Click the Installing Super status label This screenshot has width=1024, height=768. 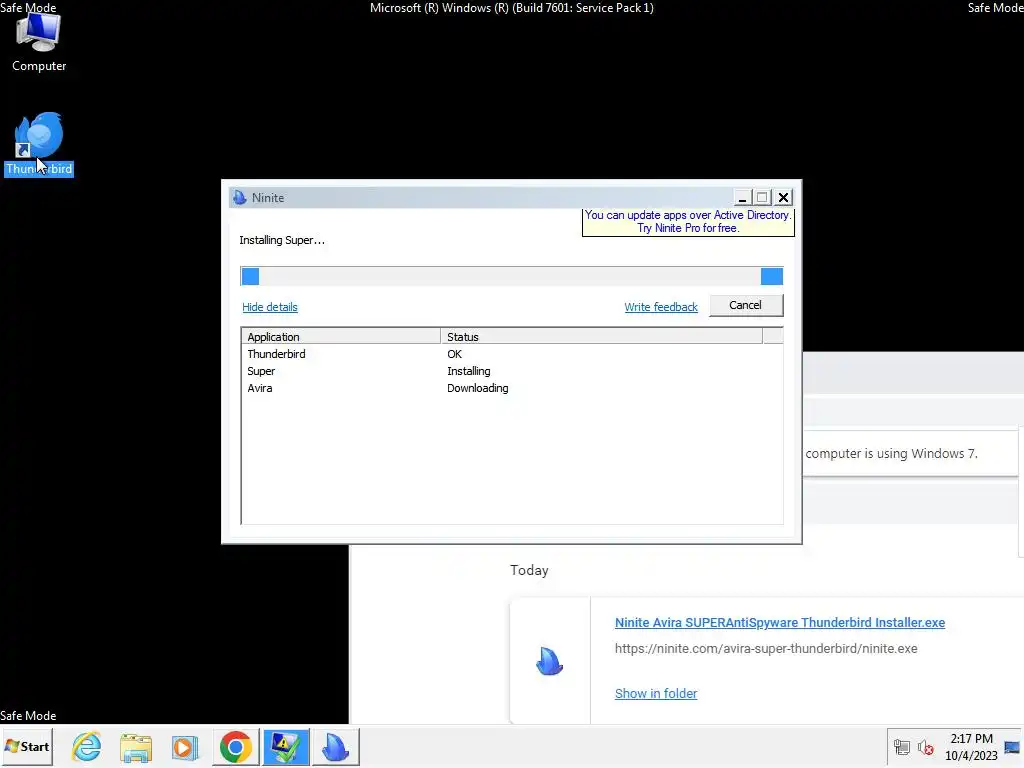(x=282, y=240)
